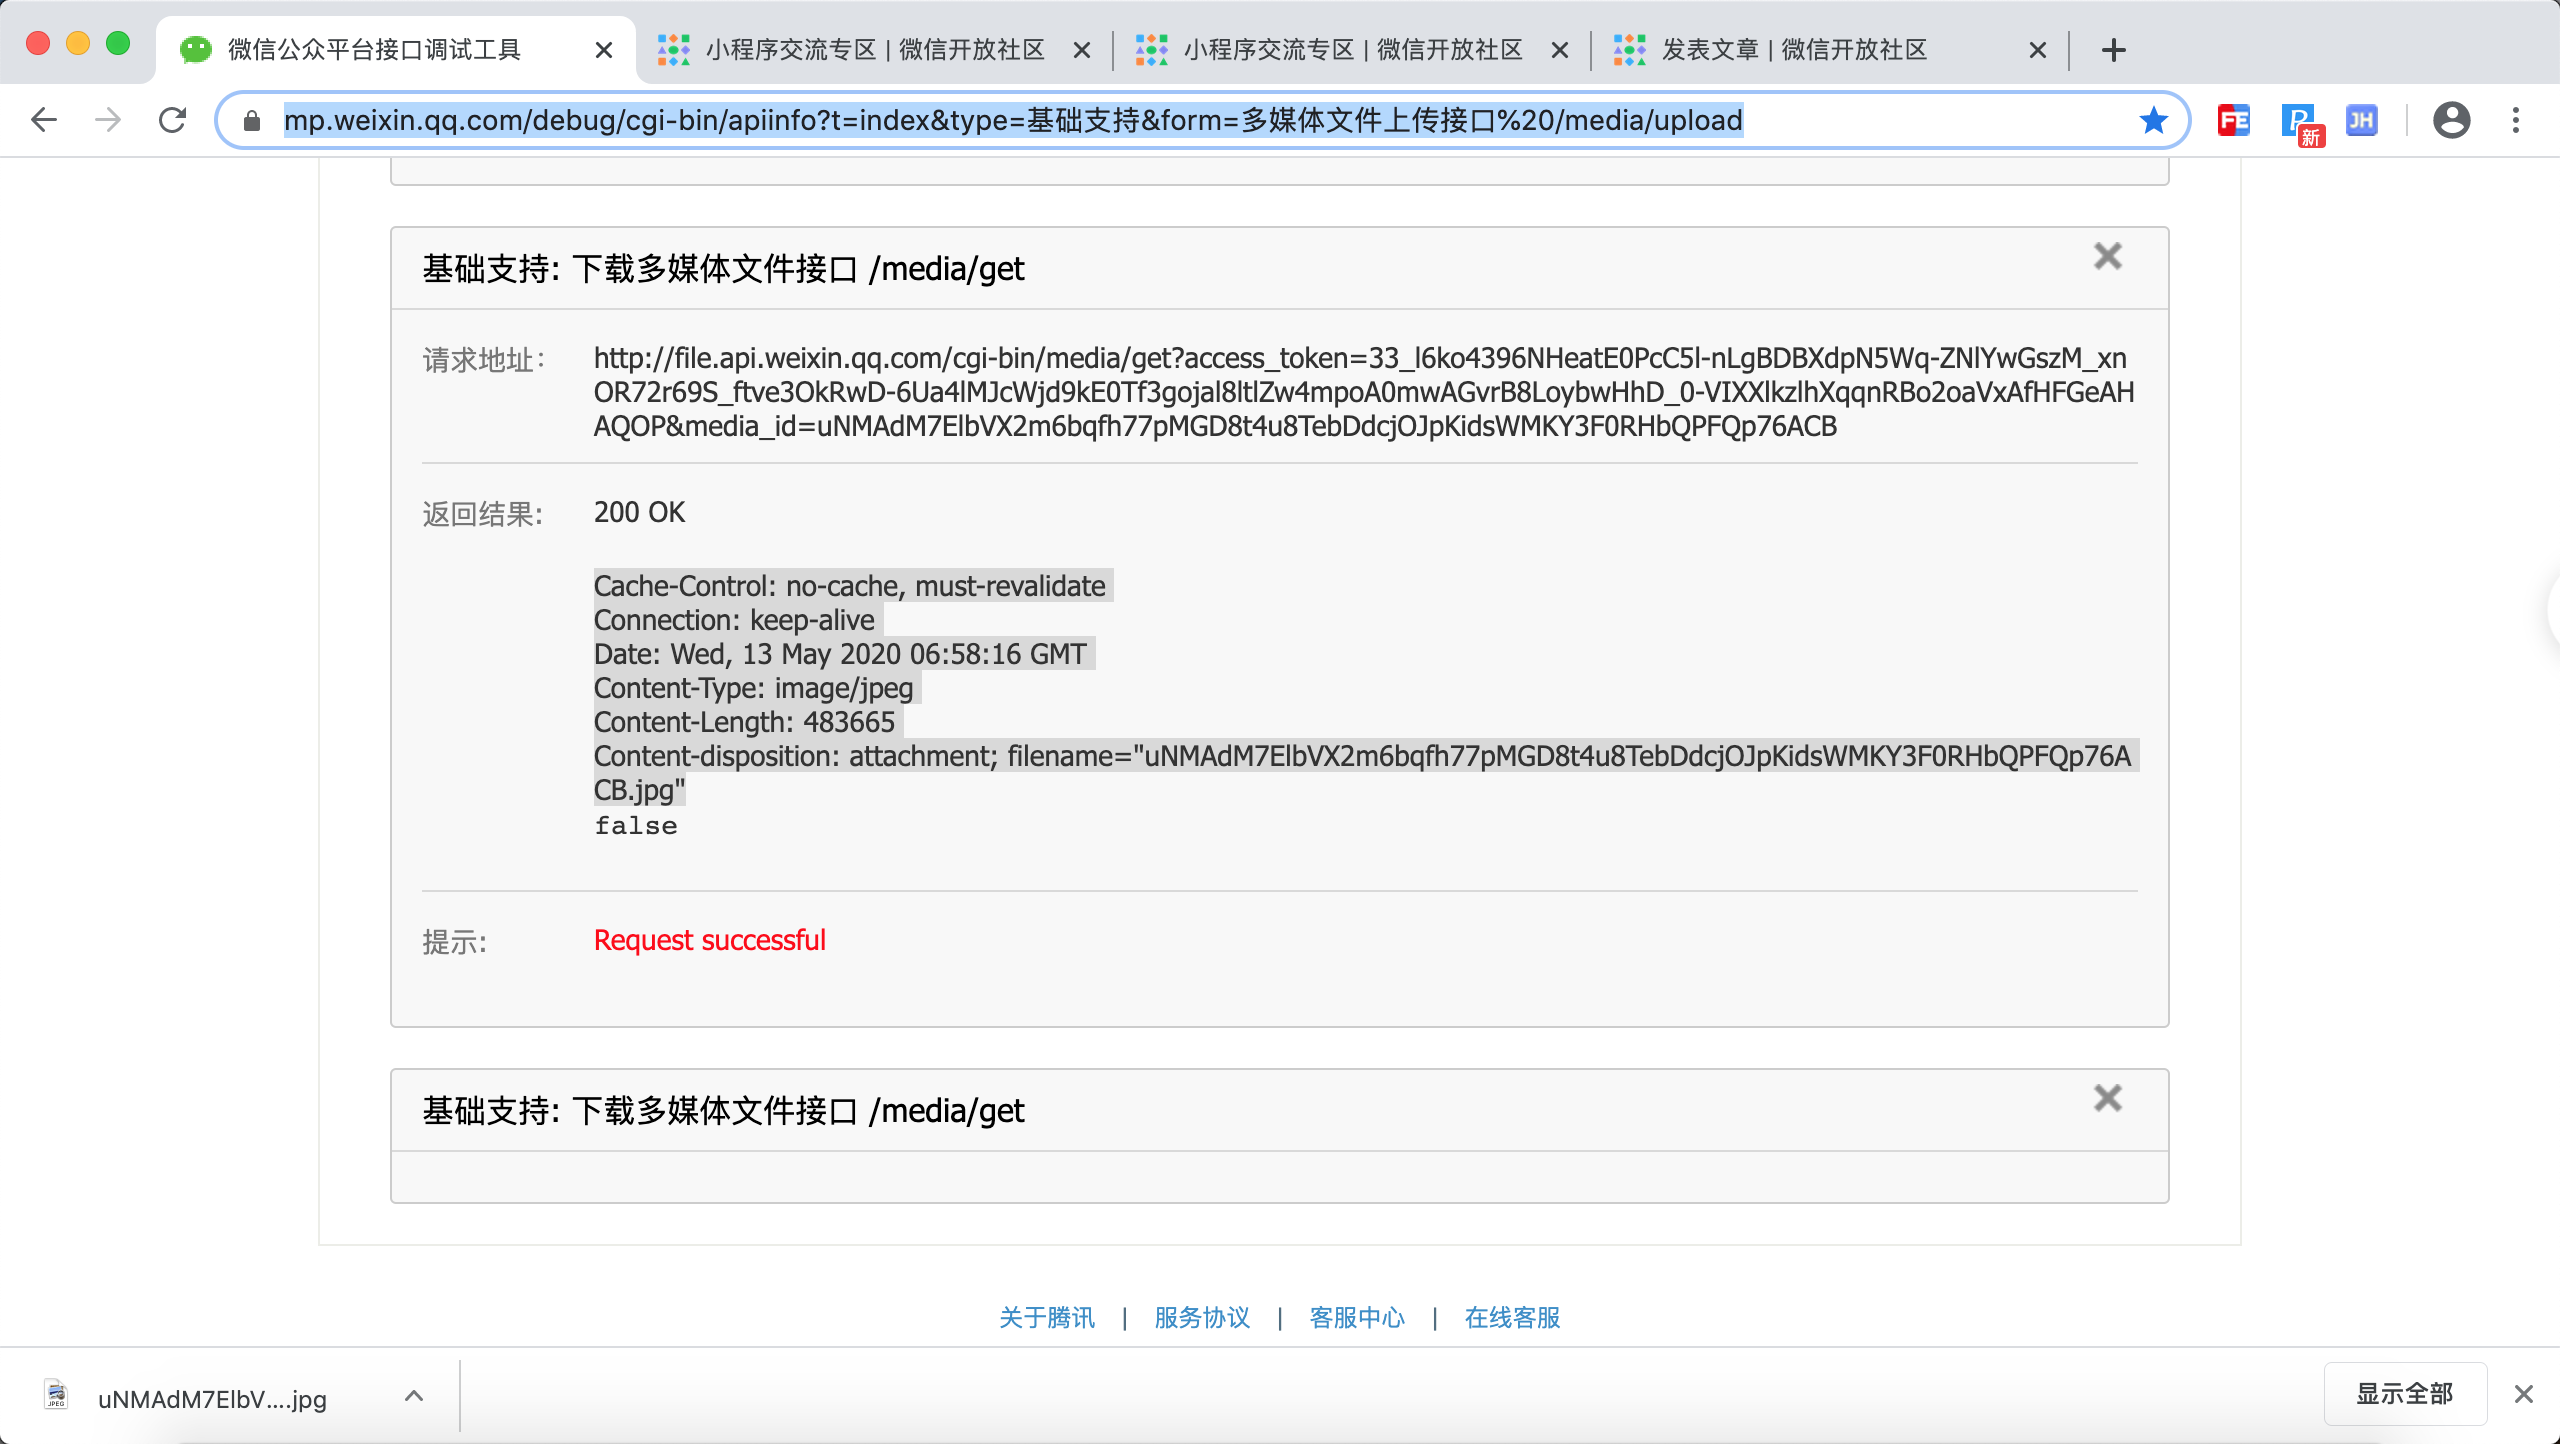Click the lock icon in address bar
Image resolution: width=2560 pixels, height=1444 pixels.
252,121
